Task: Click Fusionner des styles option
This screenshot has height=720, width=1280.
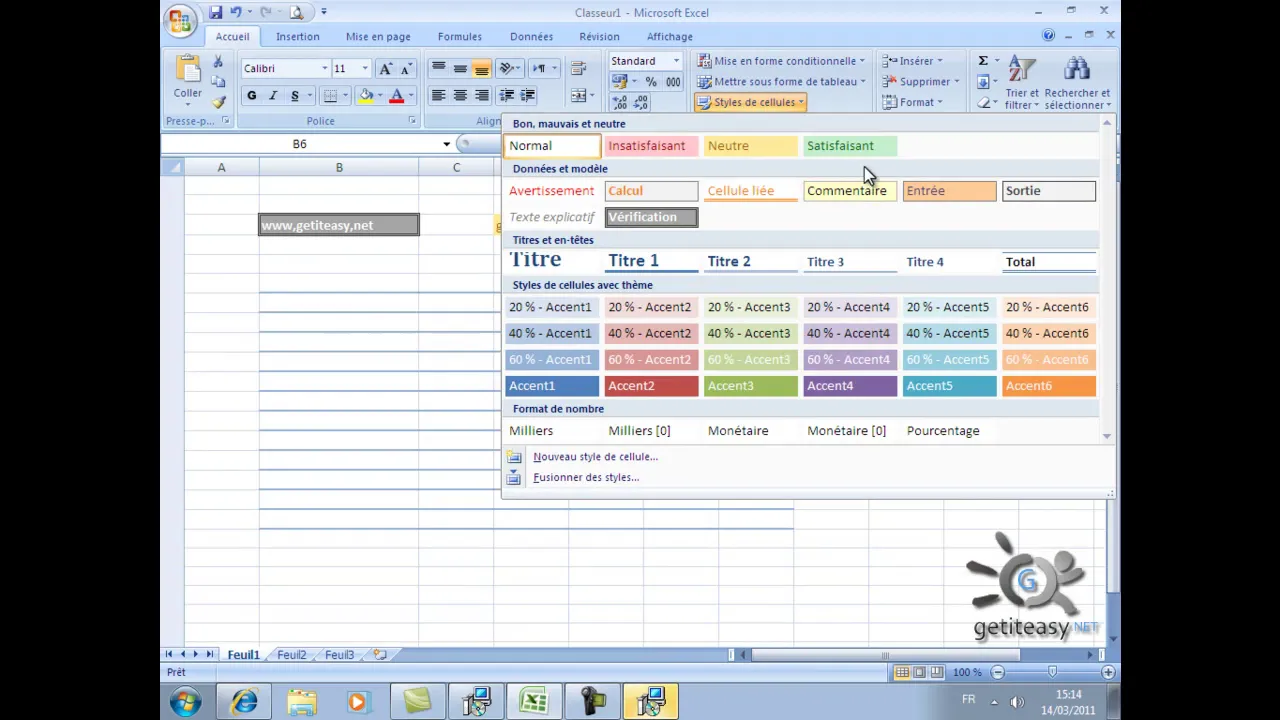Action: (586, 477)
